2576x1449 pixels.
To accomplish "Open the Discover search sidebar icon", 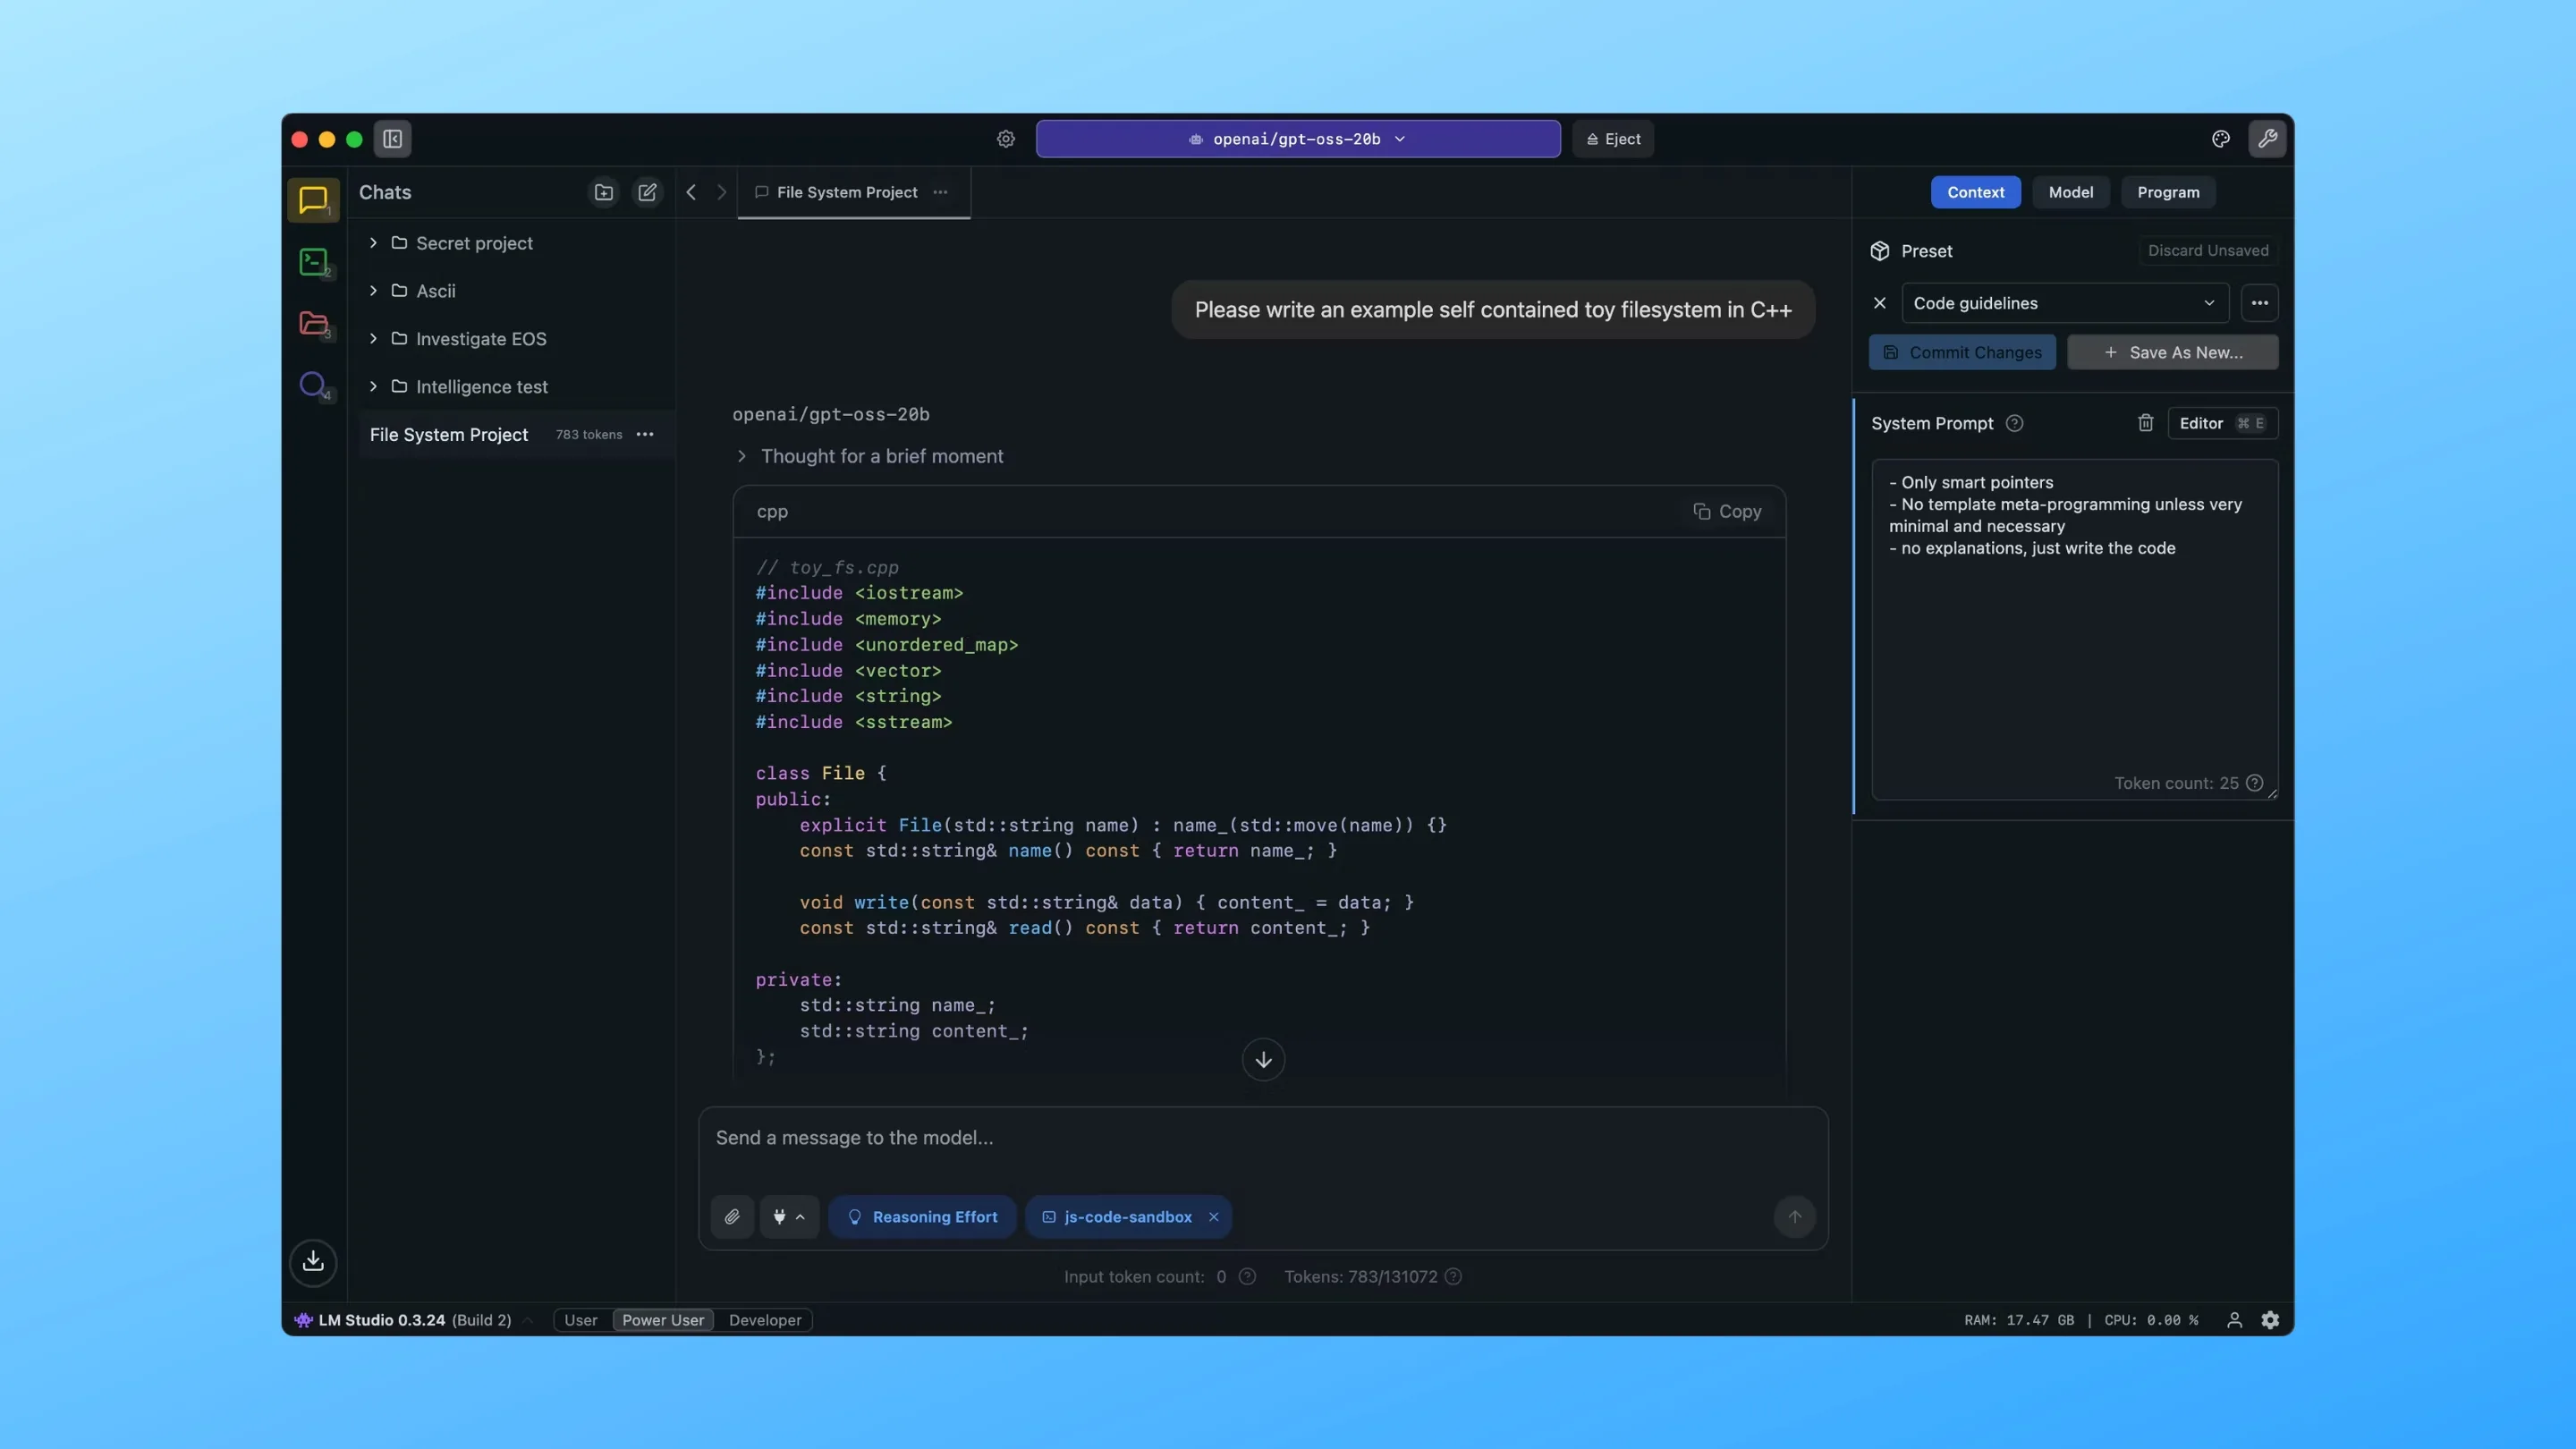I will click(x=313, y=385).
